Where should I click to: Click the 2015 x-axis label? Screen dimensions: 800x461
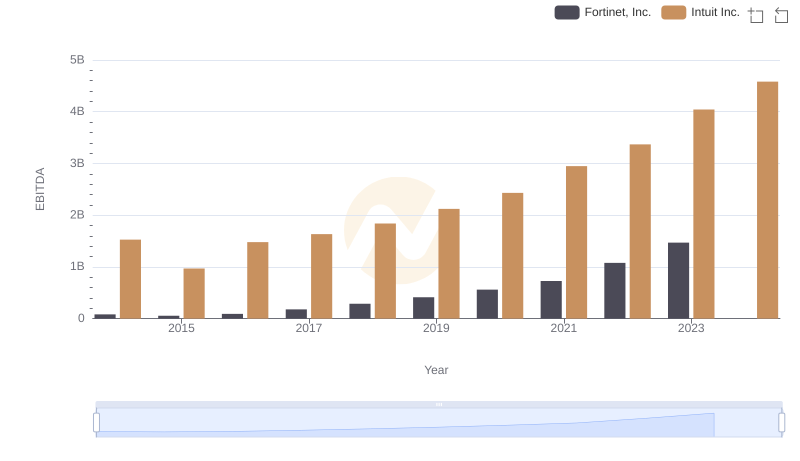[181, 328]
